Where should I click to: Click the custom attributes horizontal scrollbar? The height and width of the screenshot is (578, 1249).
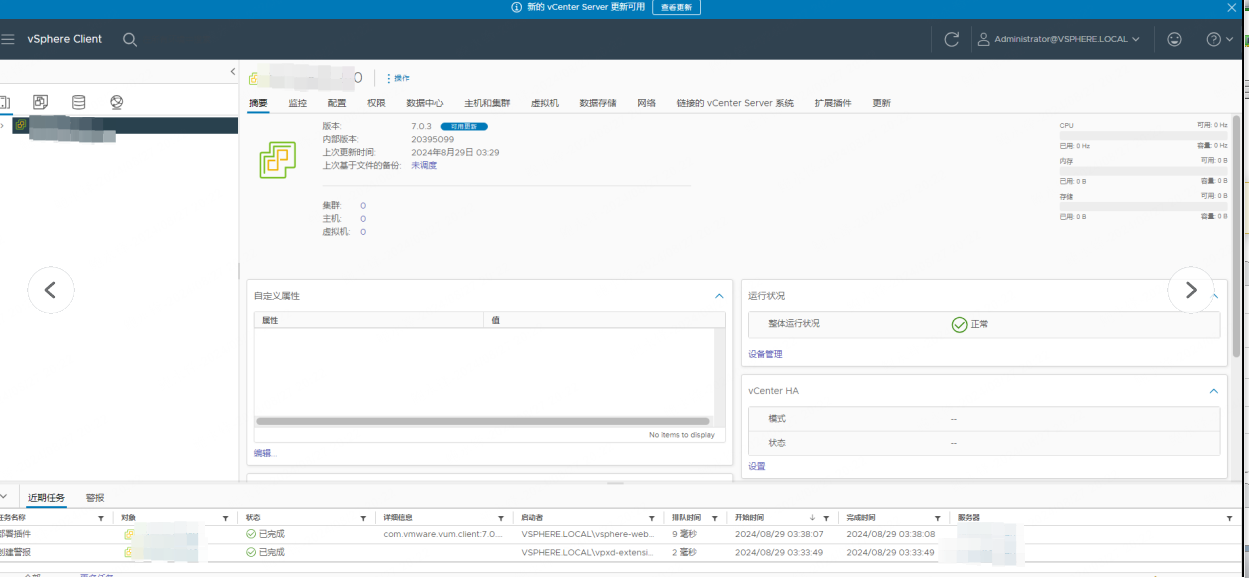click(485, 422)
